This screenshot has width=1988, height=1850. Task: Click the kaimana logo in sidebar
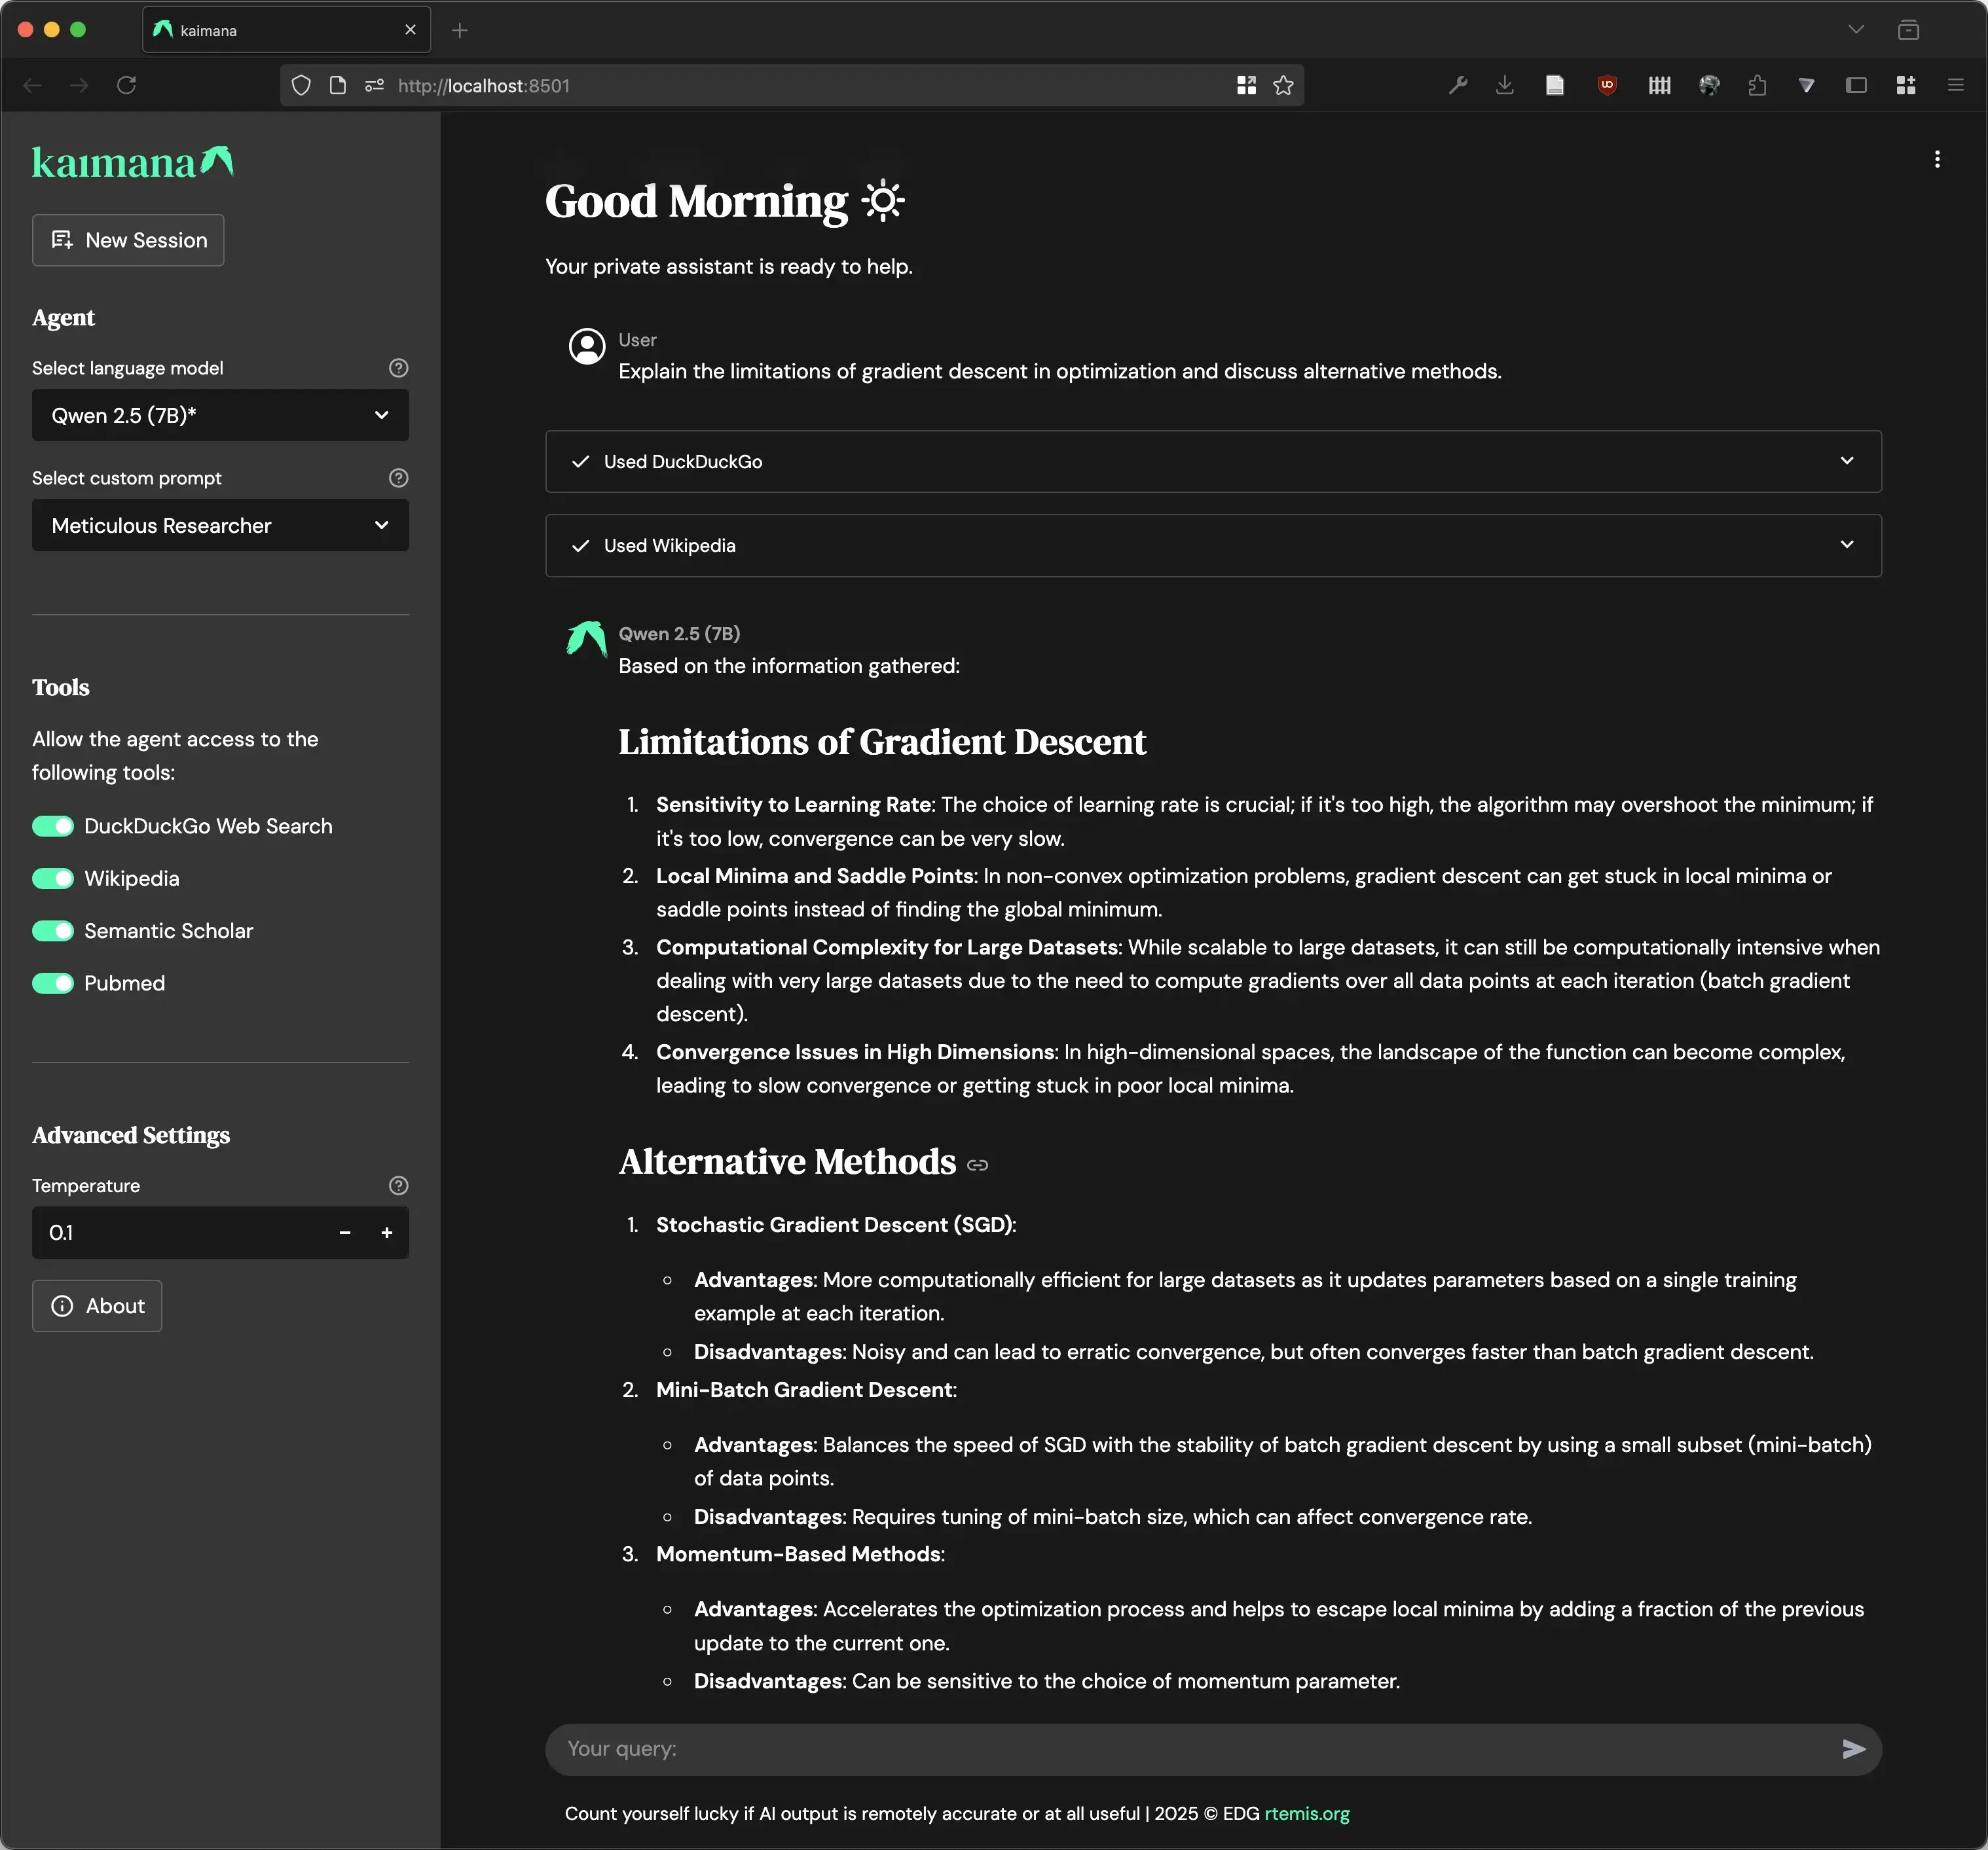pos(132,162)
